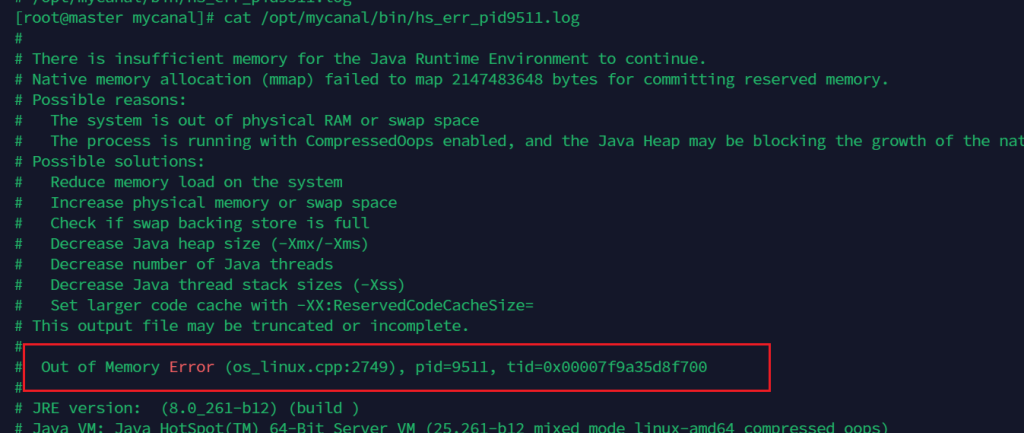This screenshot has width=1024, height=433.
Task: Click the red highlighted word Error
Action: click(x=191, y=367)
